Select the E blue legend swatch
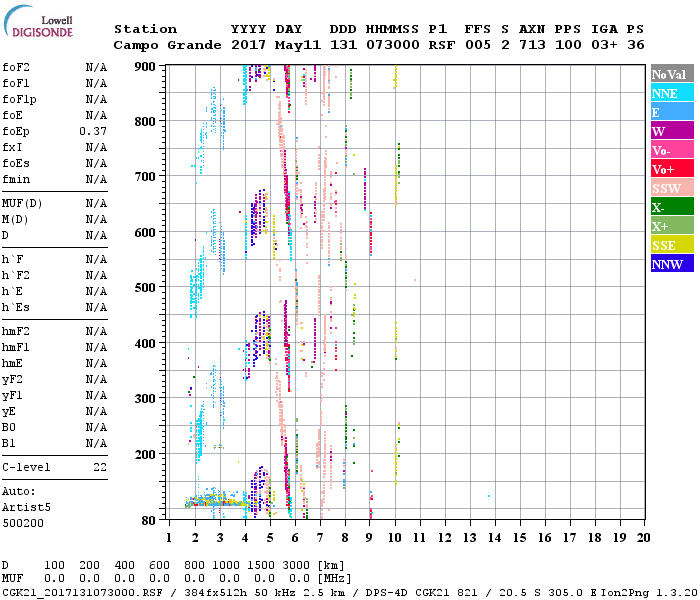 [672, 112]
